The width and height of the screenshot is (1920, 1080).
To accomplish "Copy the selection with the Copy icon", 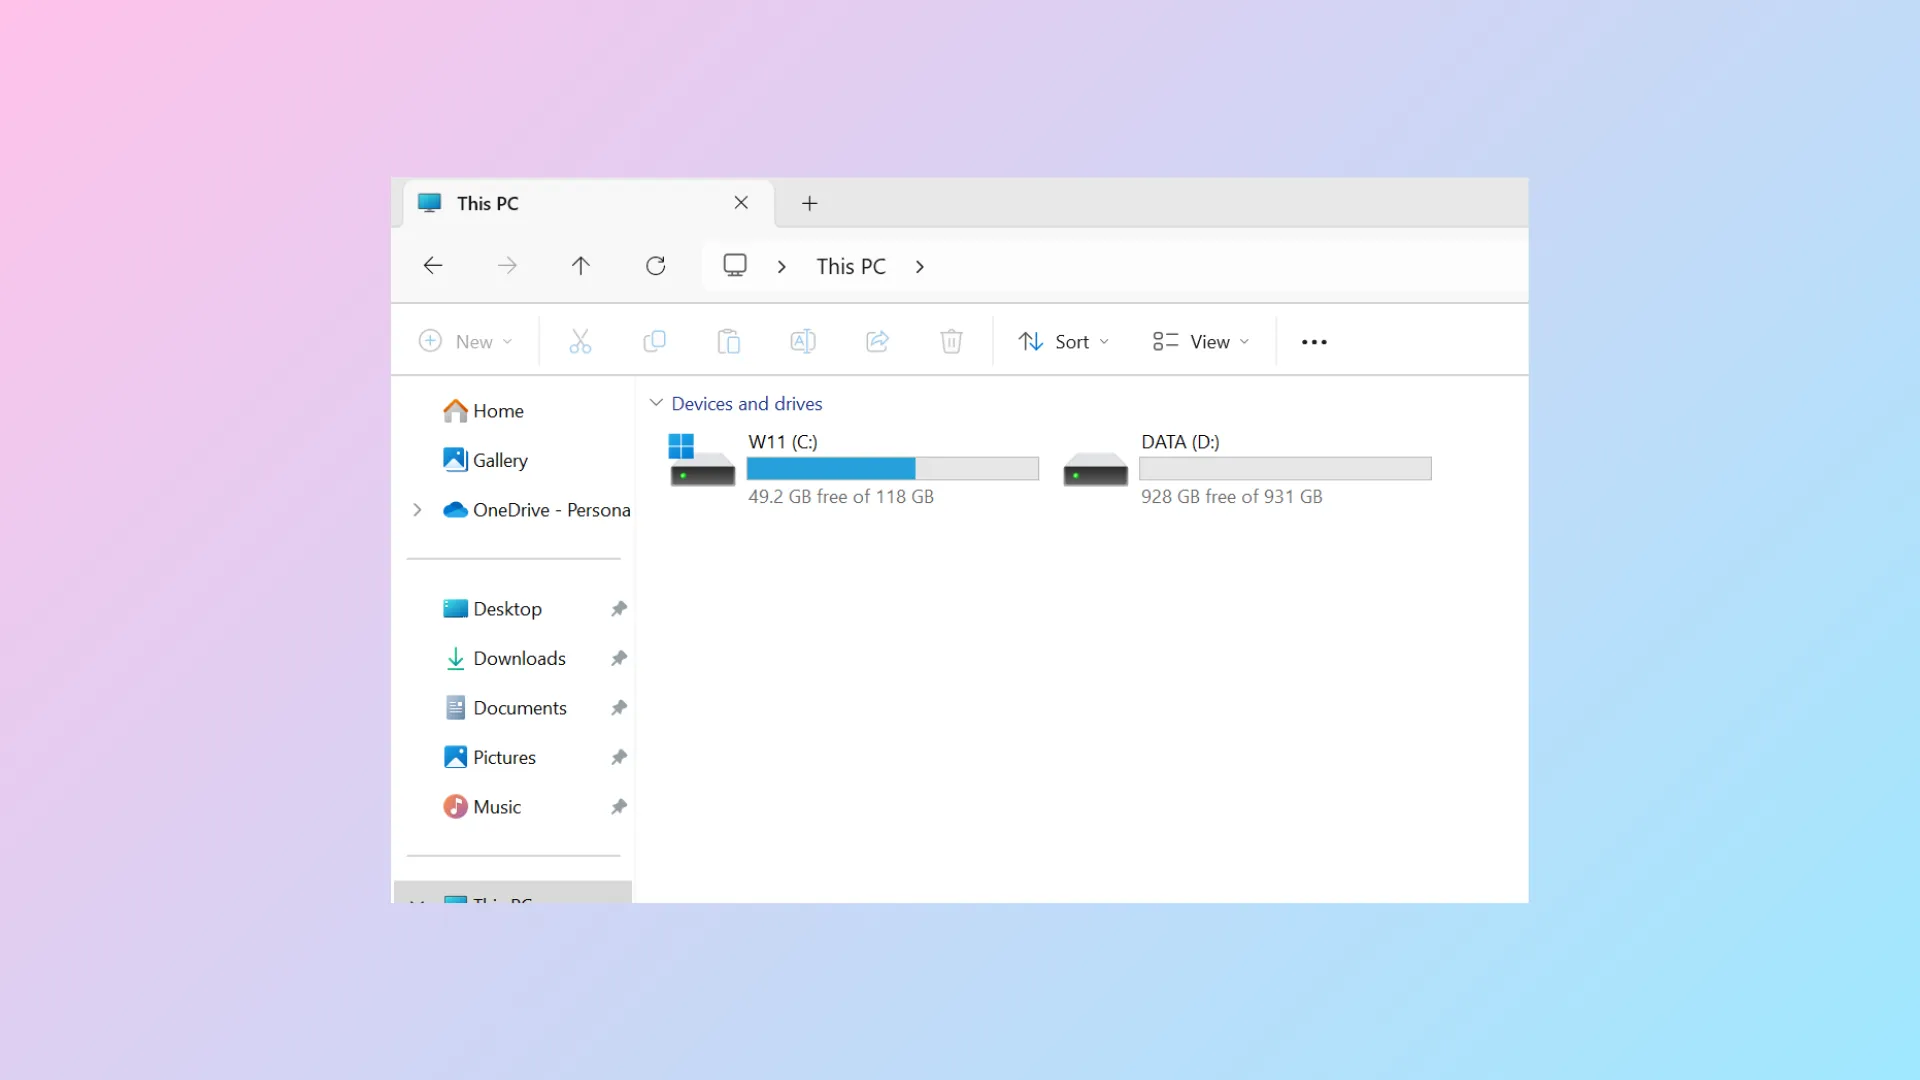I will [x=654, y=341].
